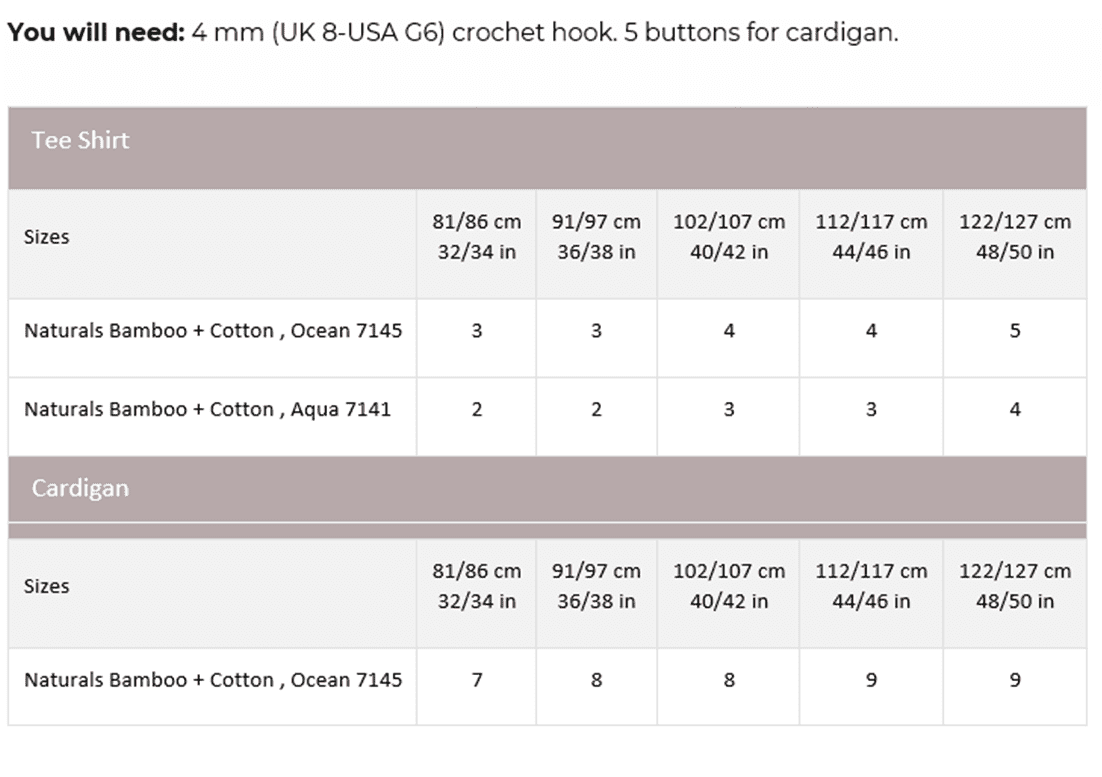Click the Tee Shirt Ocean quantity 5 cell
This screenshot has height=777, width=1102.
[x=1015, y=331]
